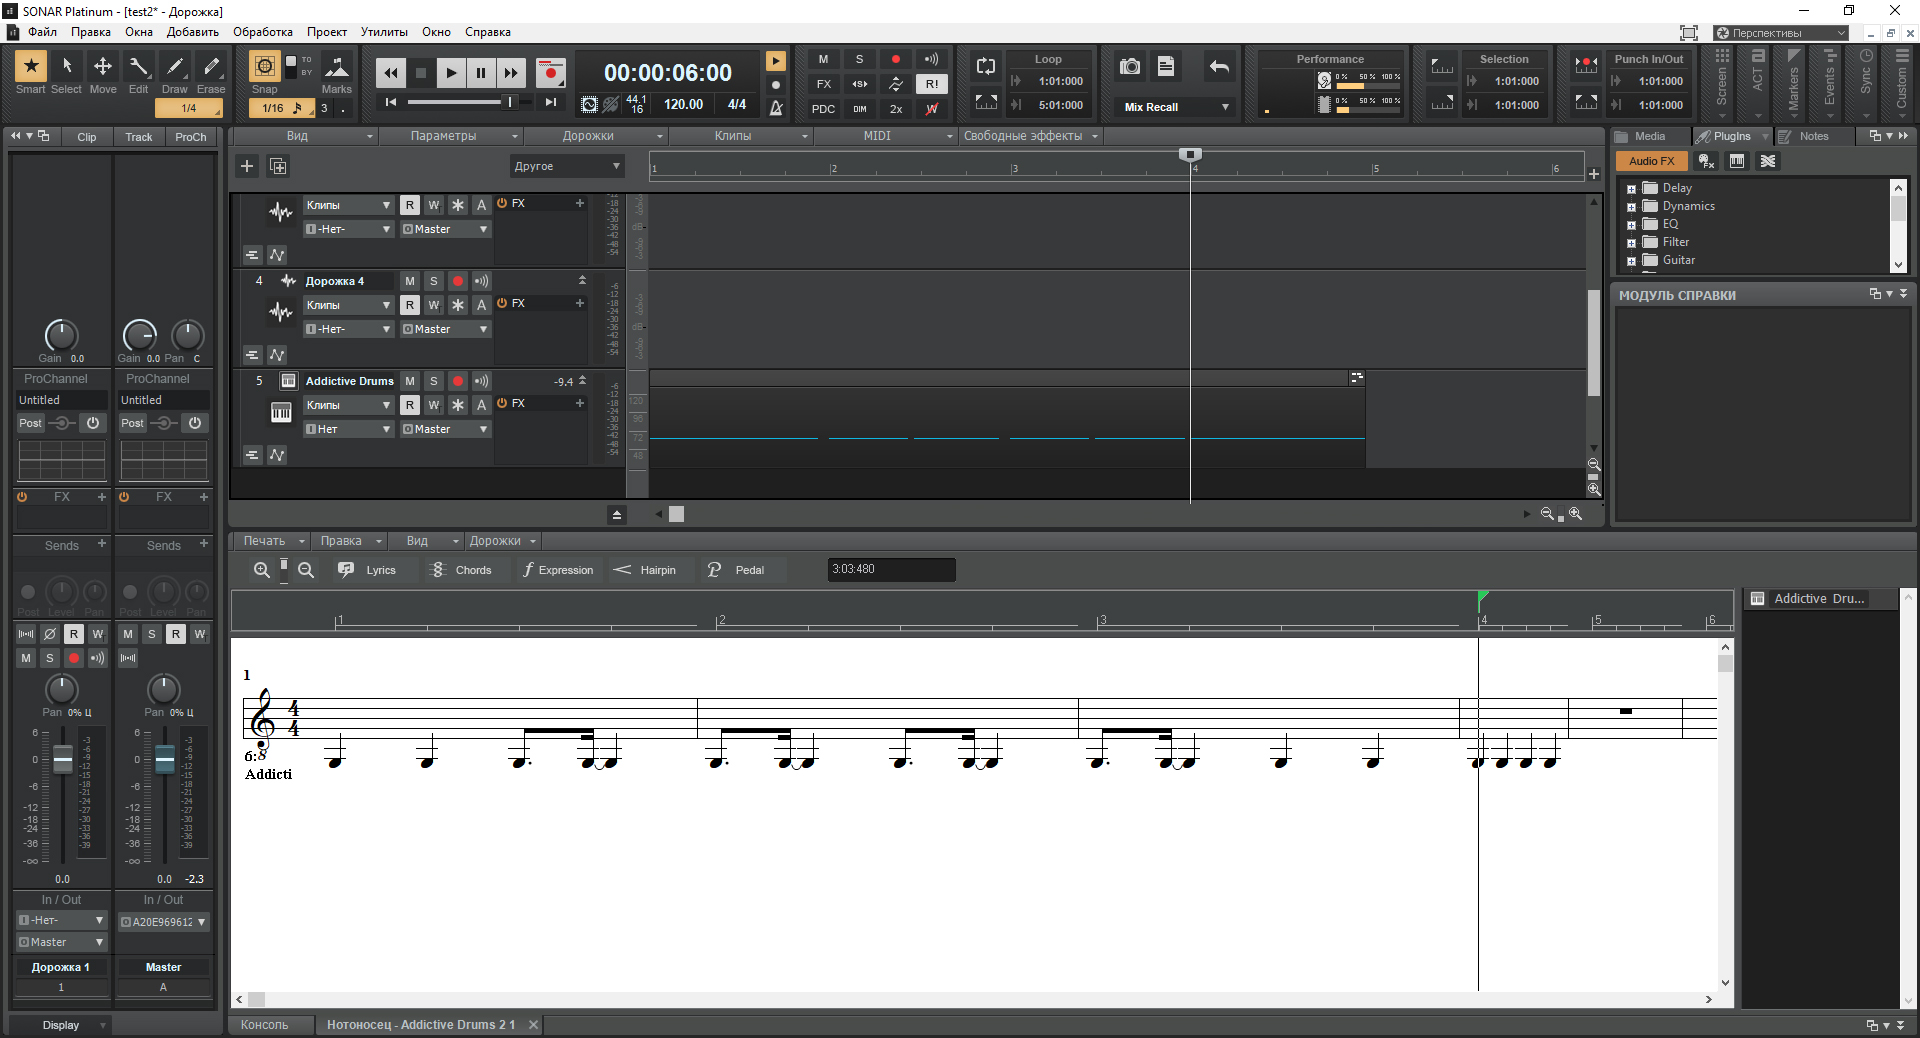Click the undo arrow in Mix Recall module
Viewport: 1920px width, 1038px height.
point(1219,66)
